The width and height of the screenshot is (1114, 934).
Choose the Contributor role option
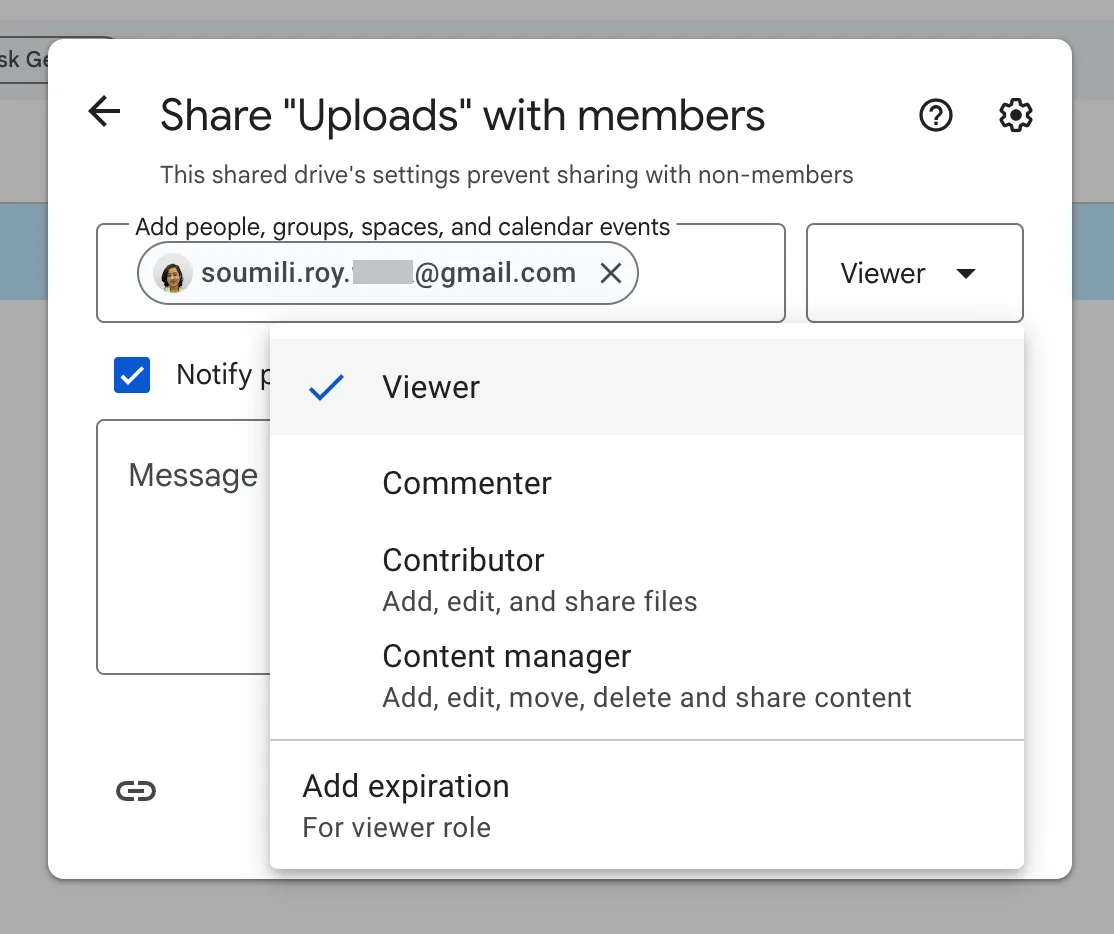(647, 580)
